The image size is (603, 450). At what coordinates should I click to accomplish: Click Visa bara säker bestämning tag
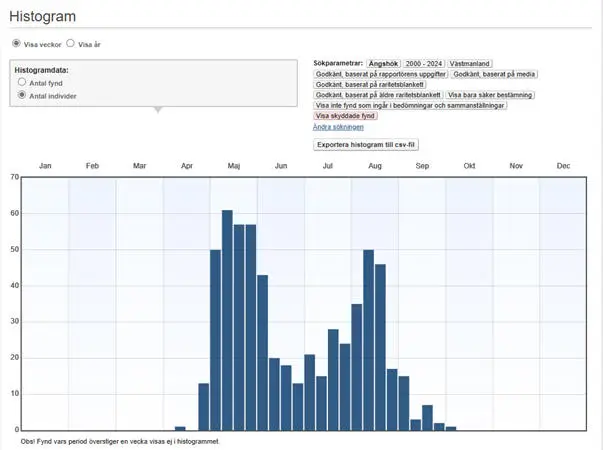point(490,95)
